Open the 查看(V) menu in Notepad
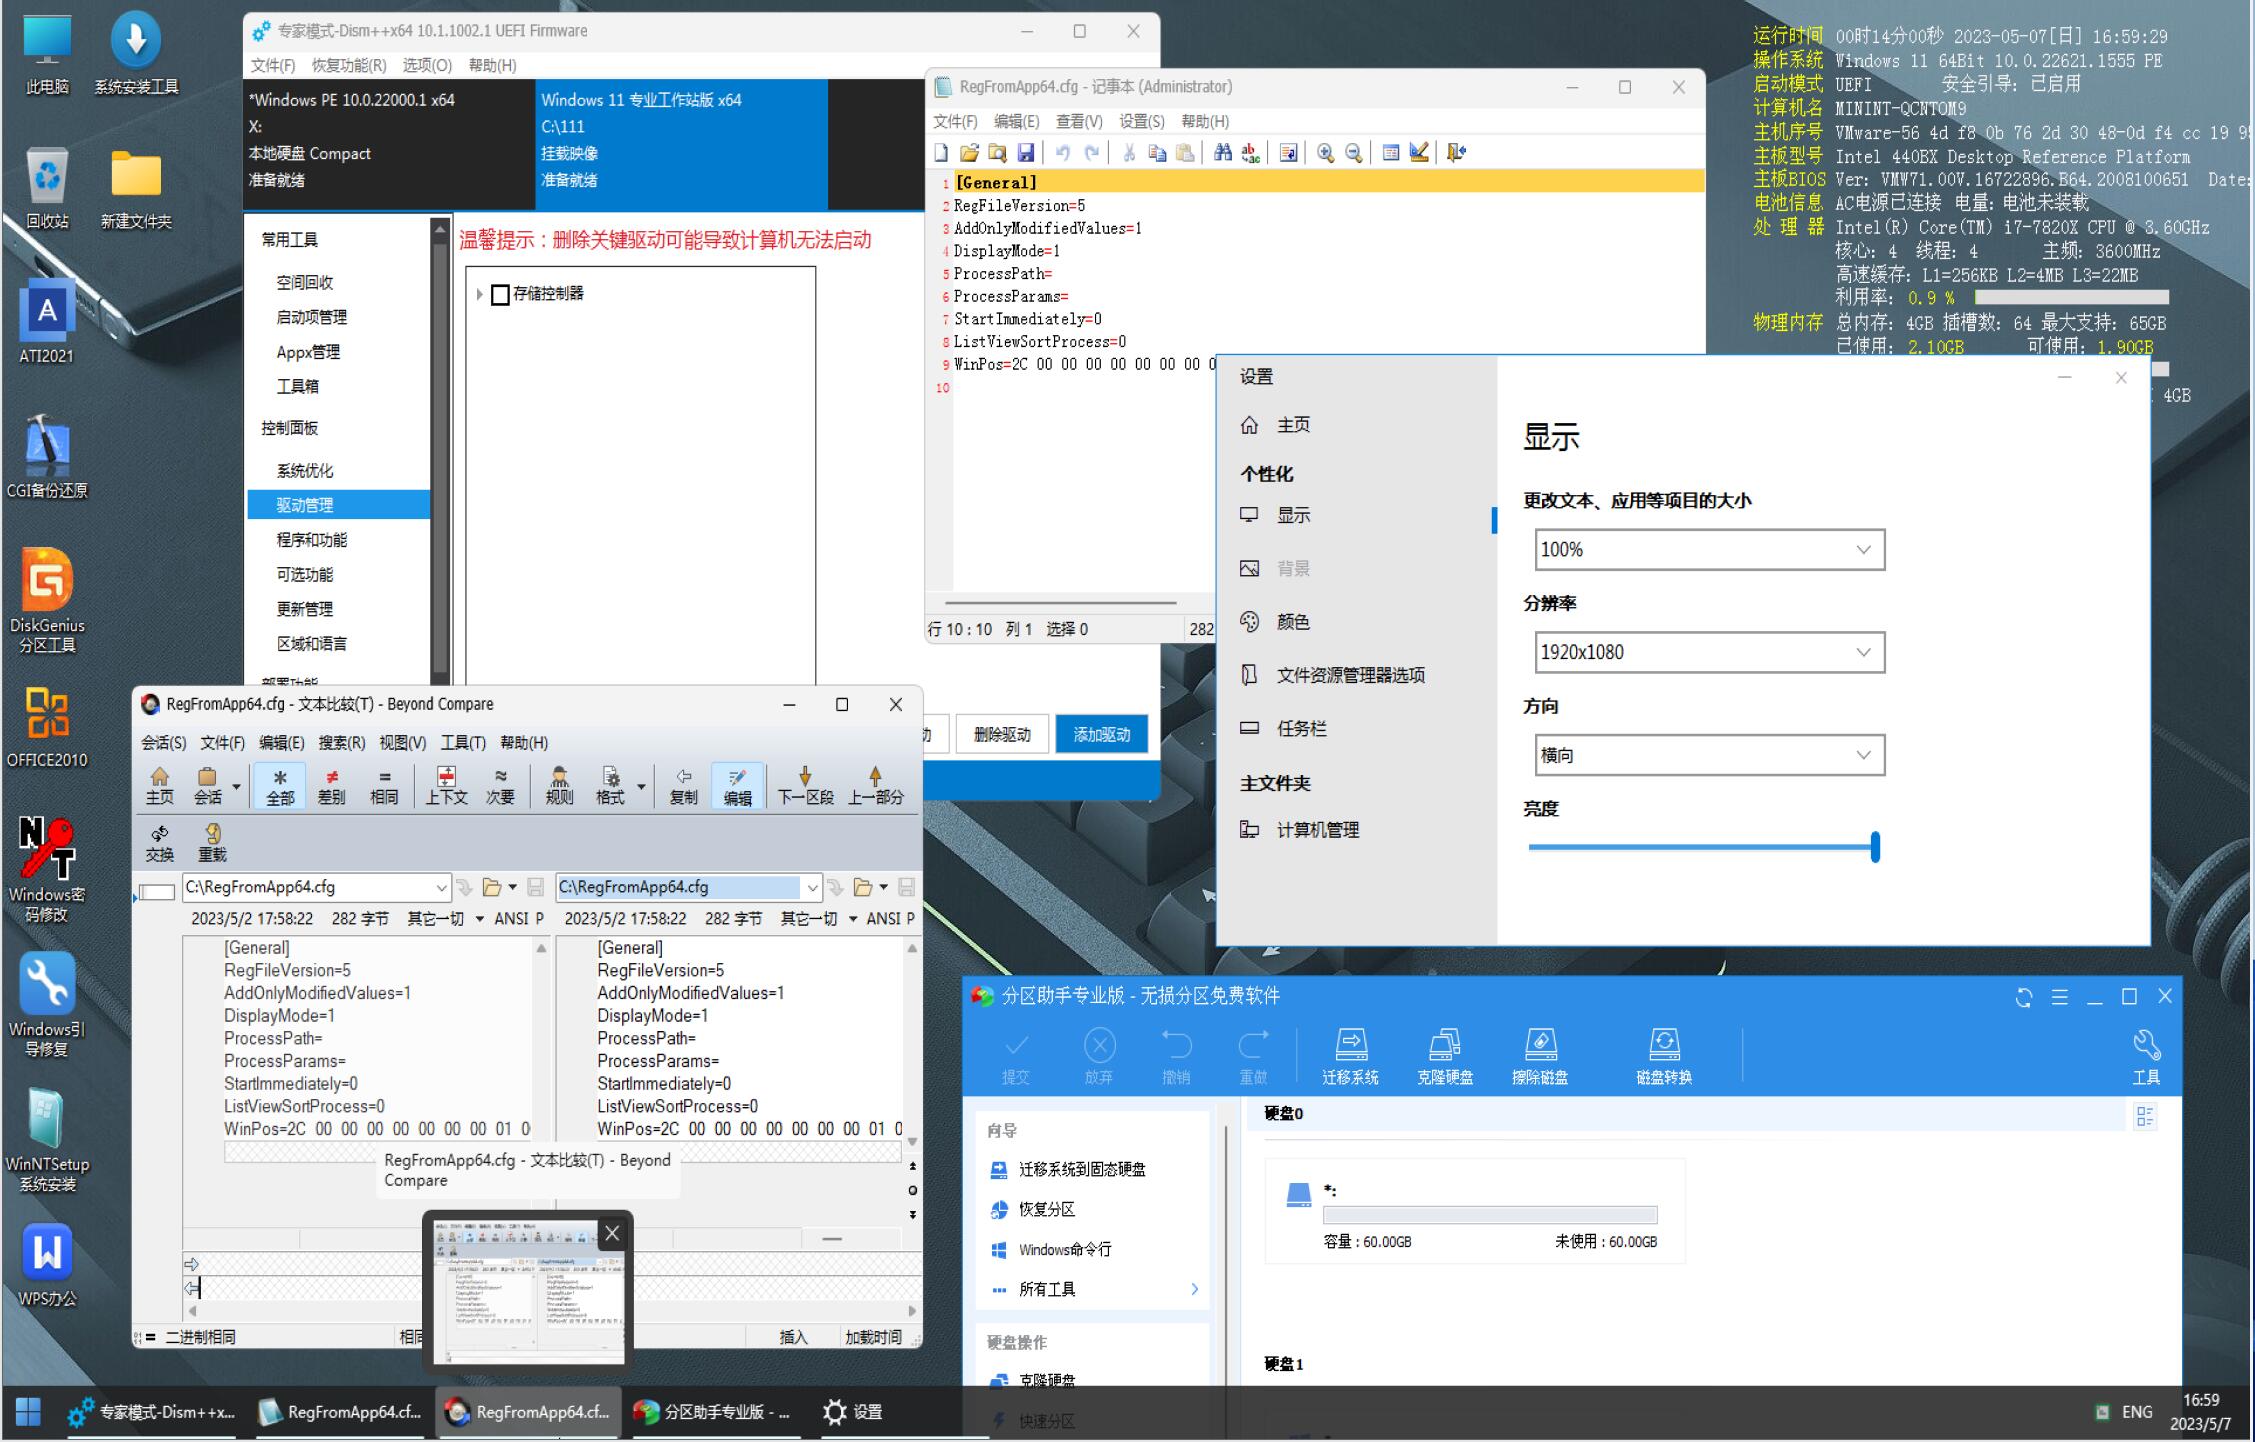Screen dimensions: 2255x1442 pyautogui.click(x=1079, y=121)
